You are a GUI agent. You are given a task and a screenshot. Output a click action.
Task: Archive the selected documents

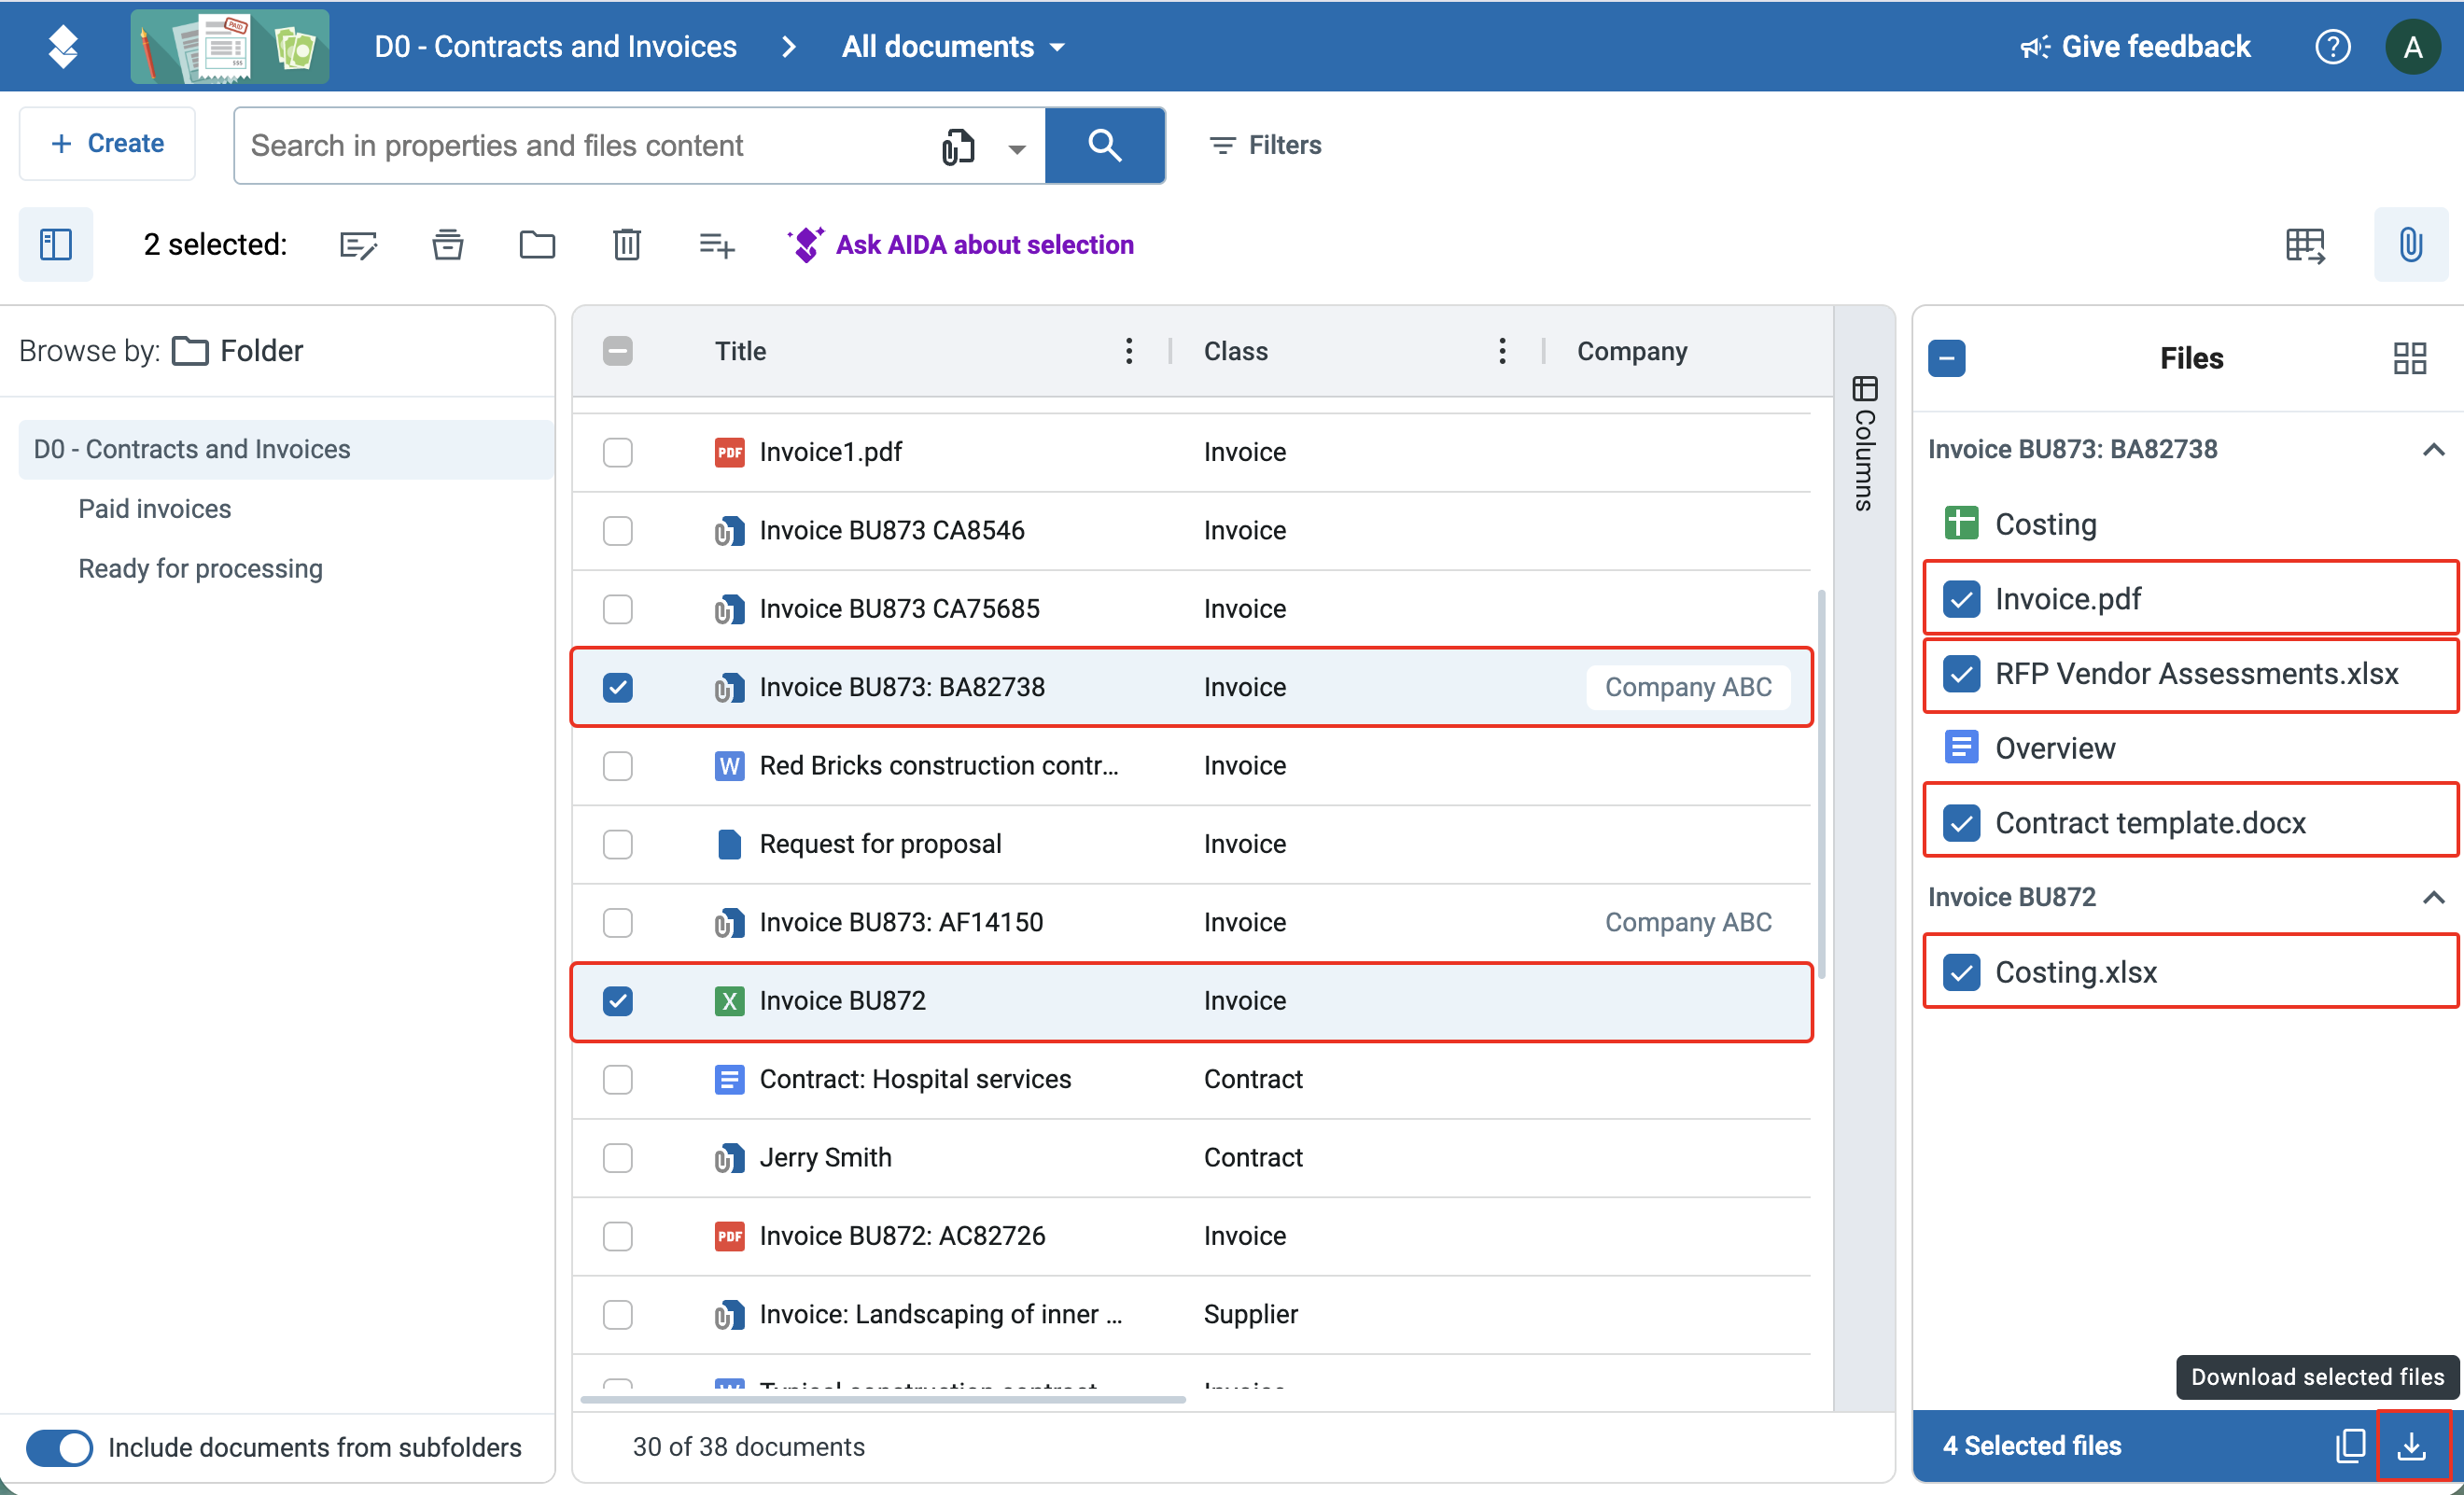pos(447,244)
